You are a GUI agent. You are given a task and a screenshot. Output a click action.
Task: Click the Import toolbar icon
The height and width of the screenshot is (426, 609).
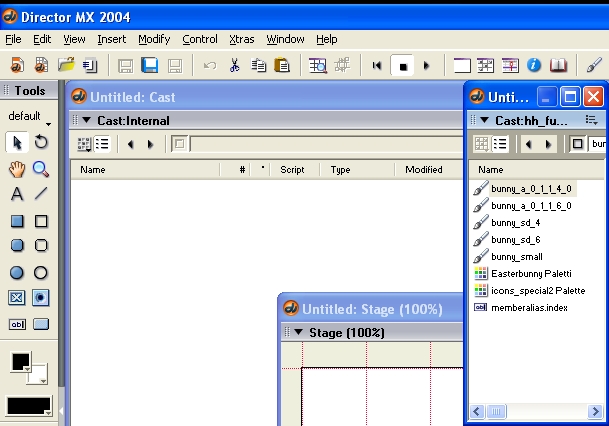(90, 65)
